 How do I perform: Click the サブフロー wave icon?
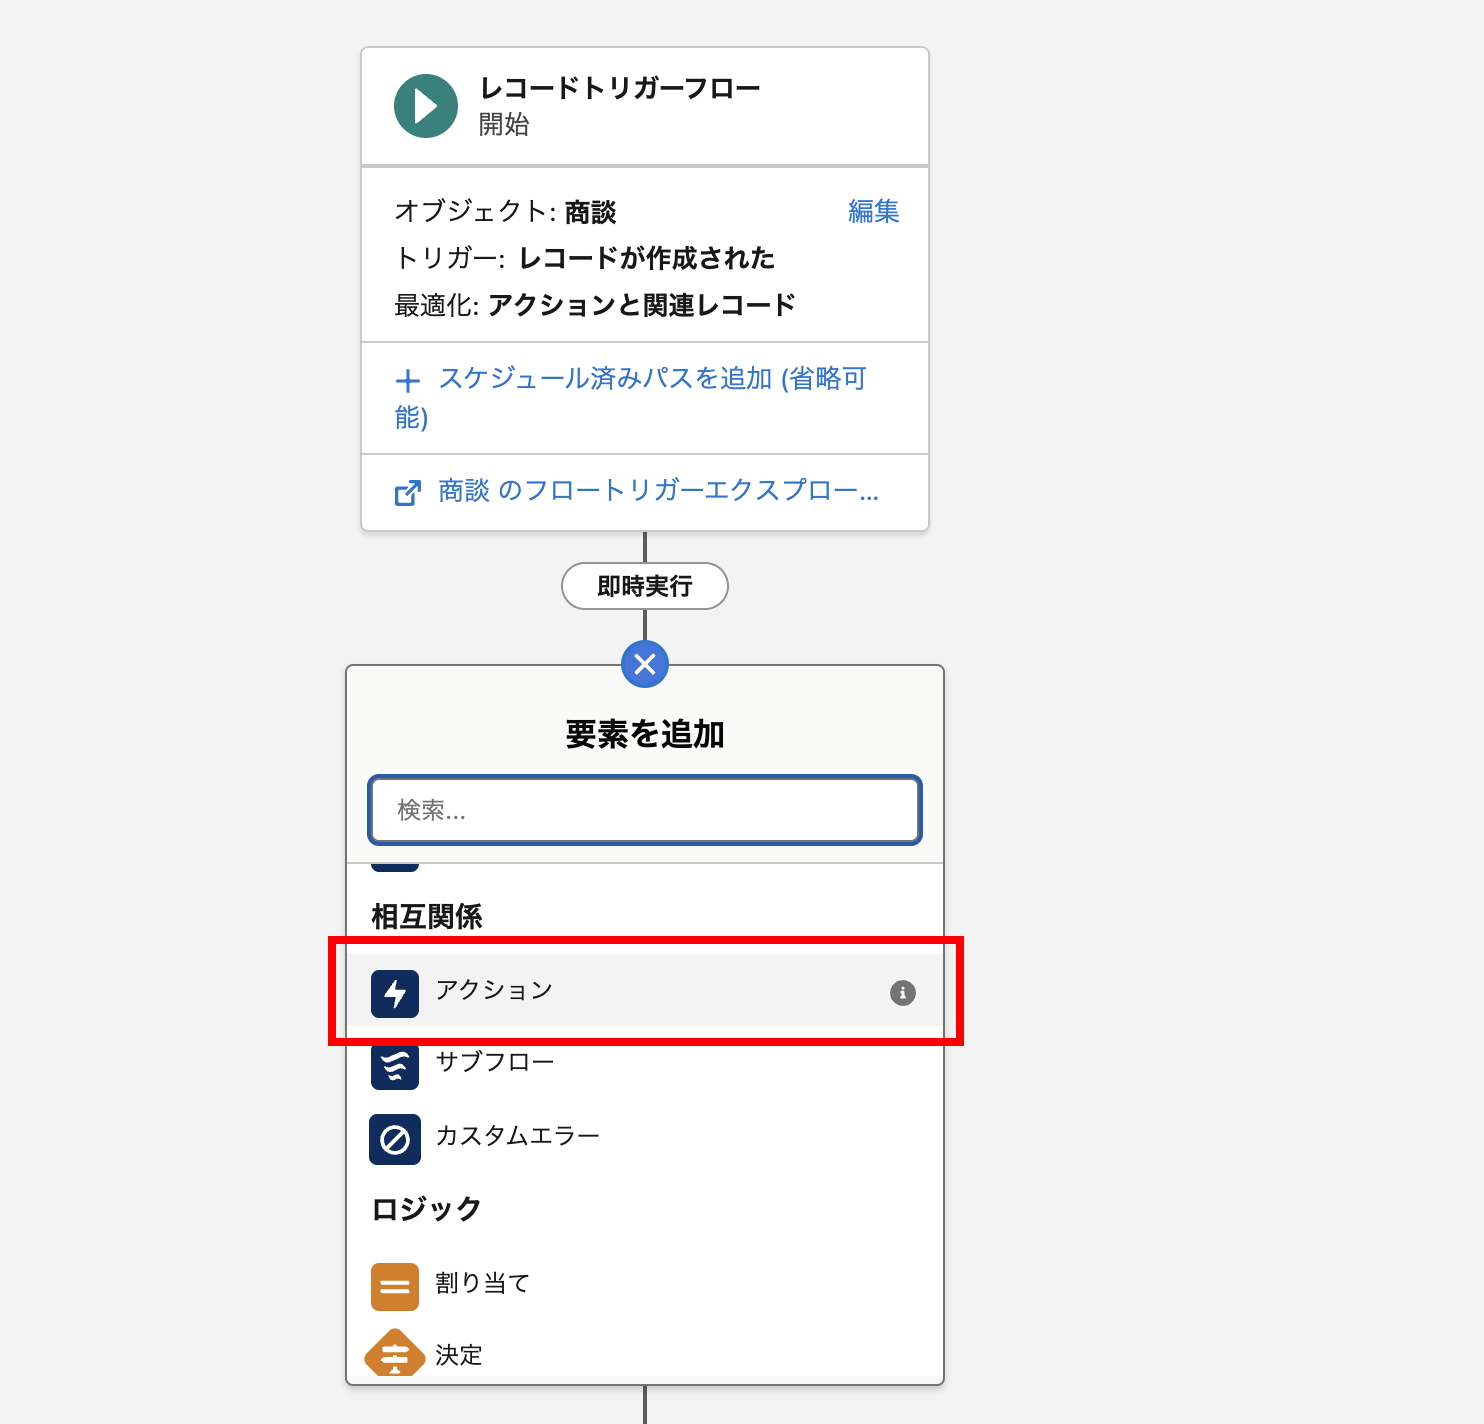tap(395, 1066)
